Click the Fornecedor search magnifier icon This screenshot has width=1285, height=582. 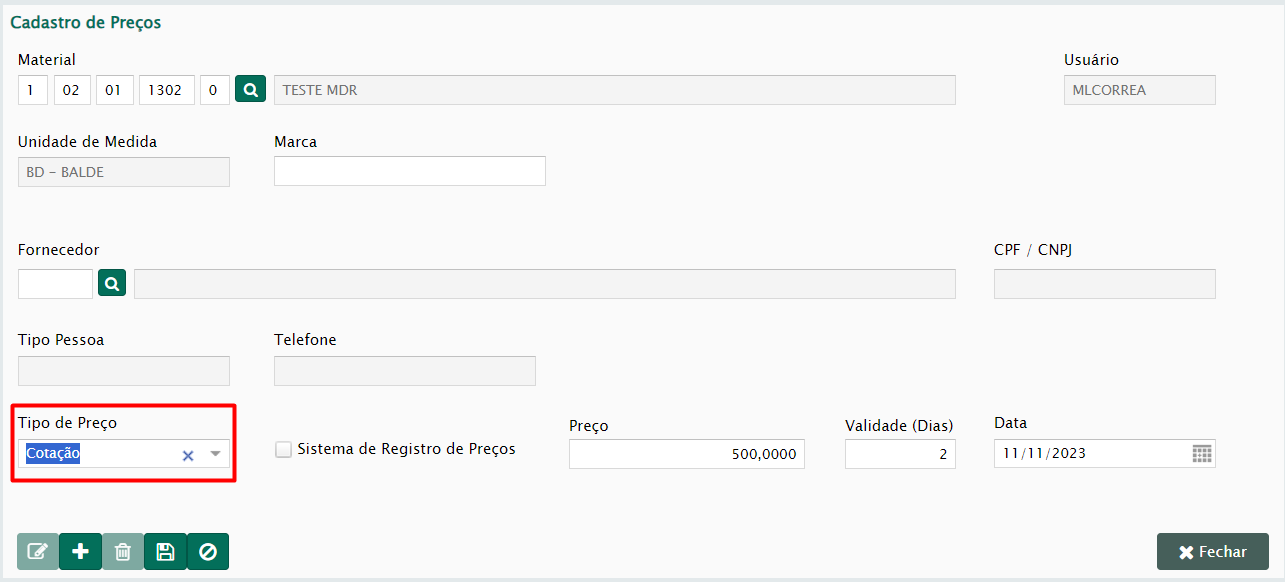112,284
